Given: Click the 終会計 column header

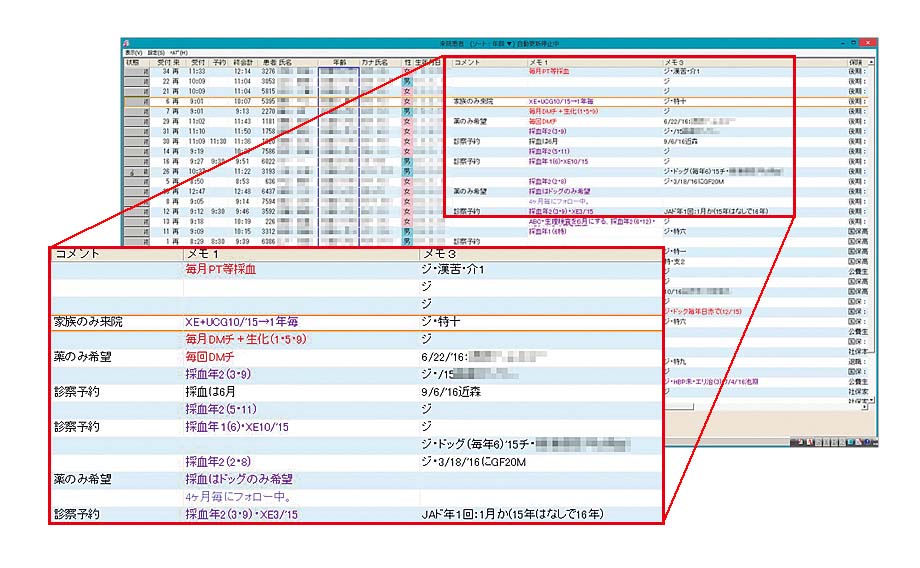Looking at the screenshot, I should click(x=243, y=62).
